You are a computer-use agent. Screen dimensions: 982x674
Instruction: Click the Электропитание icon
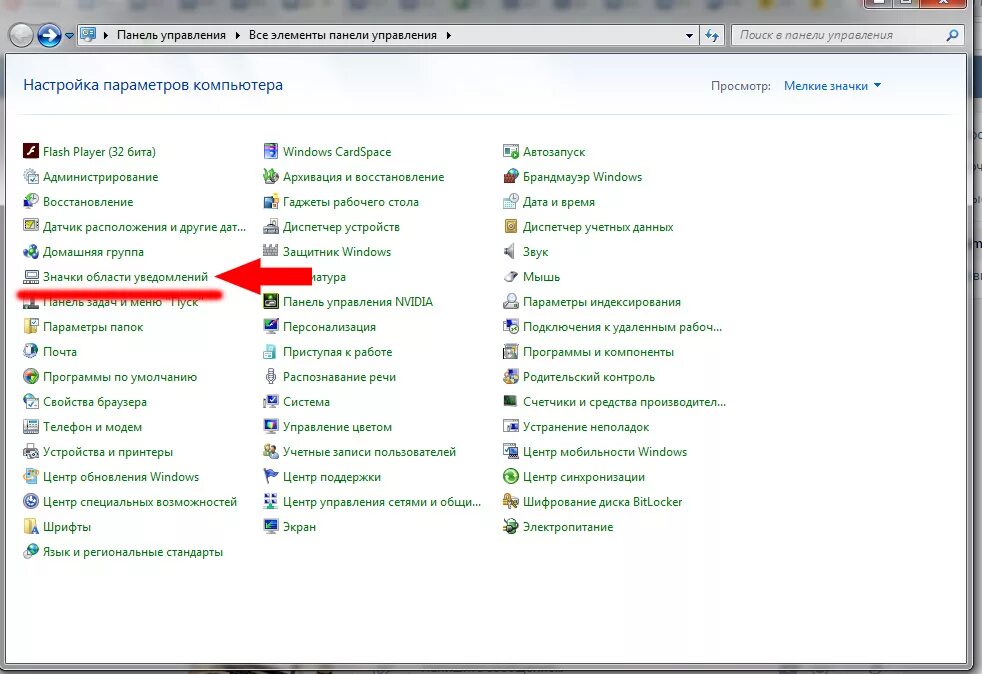tap(511, 527)
